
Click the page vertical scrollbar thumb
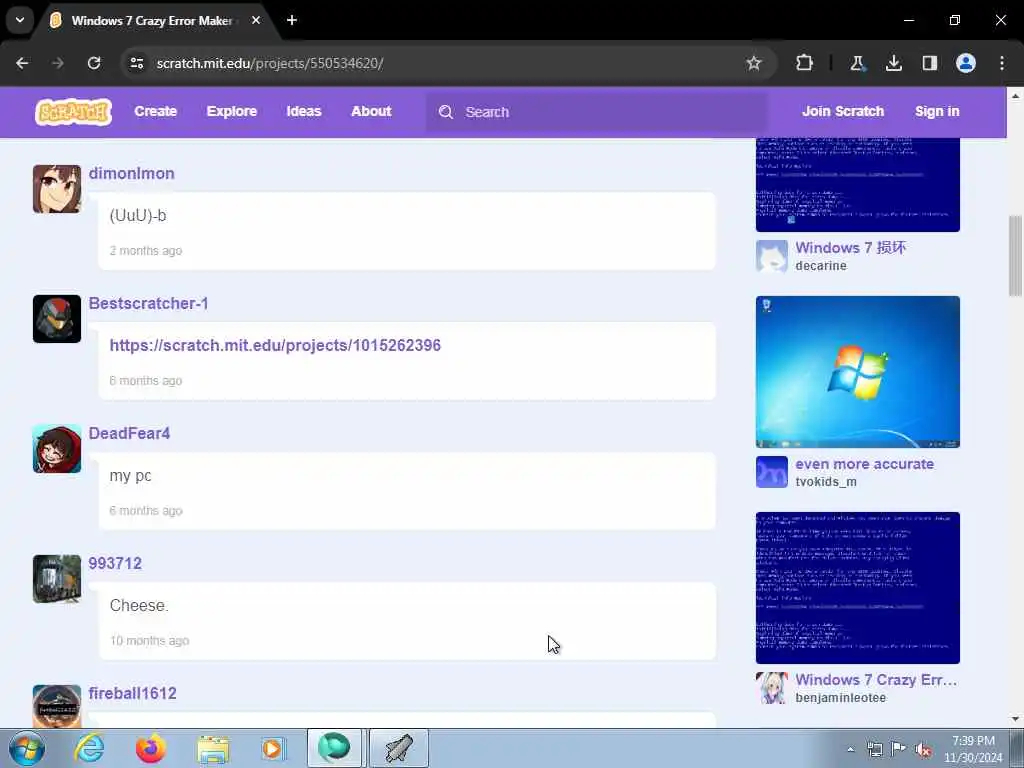click(1015, 255)
